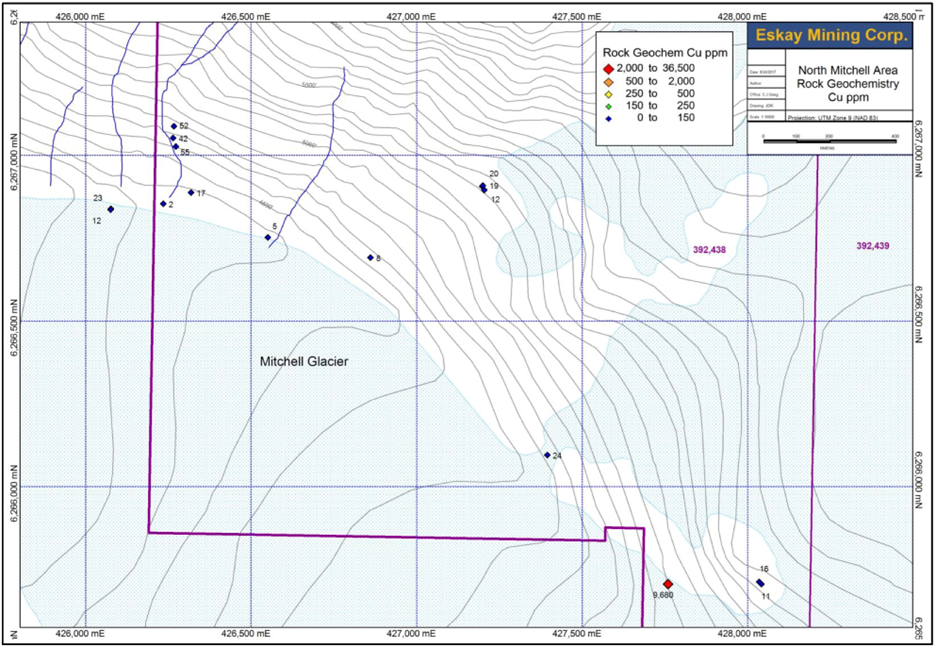
Task: Click the blue sample marker labeled 24
Action: (x=547, y=455)
